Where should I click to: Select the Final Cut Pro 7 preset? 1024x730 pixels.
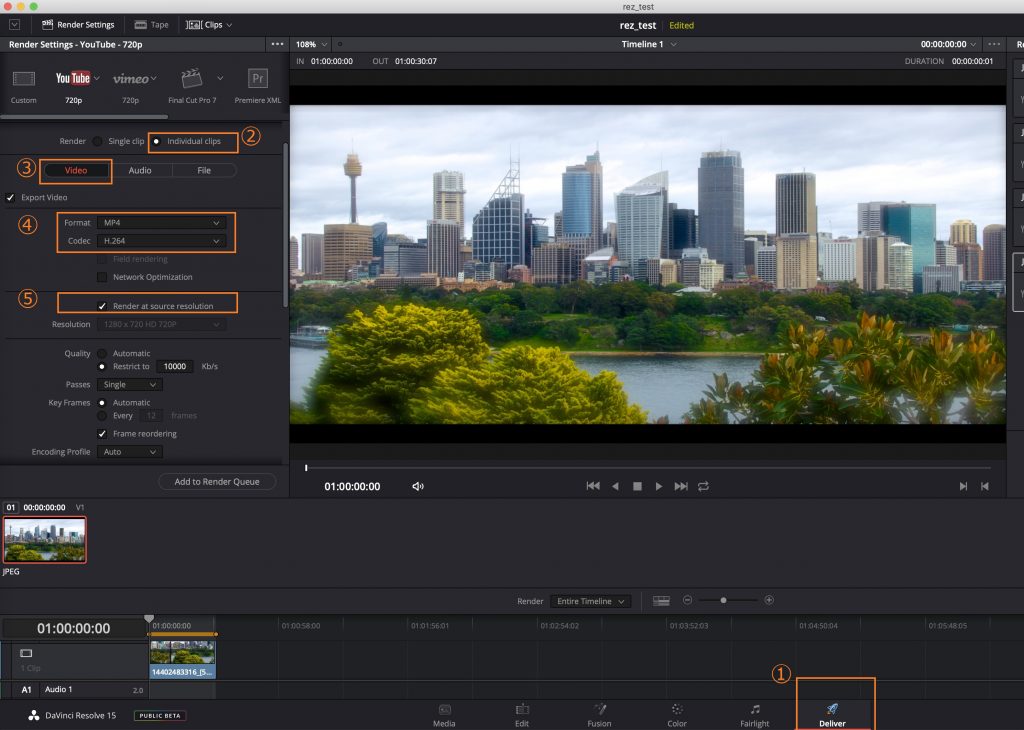(192, 86)
